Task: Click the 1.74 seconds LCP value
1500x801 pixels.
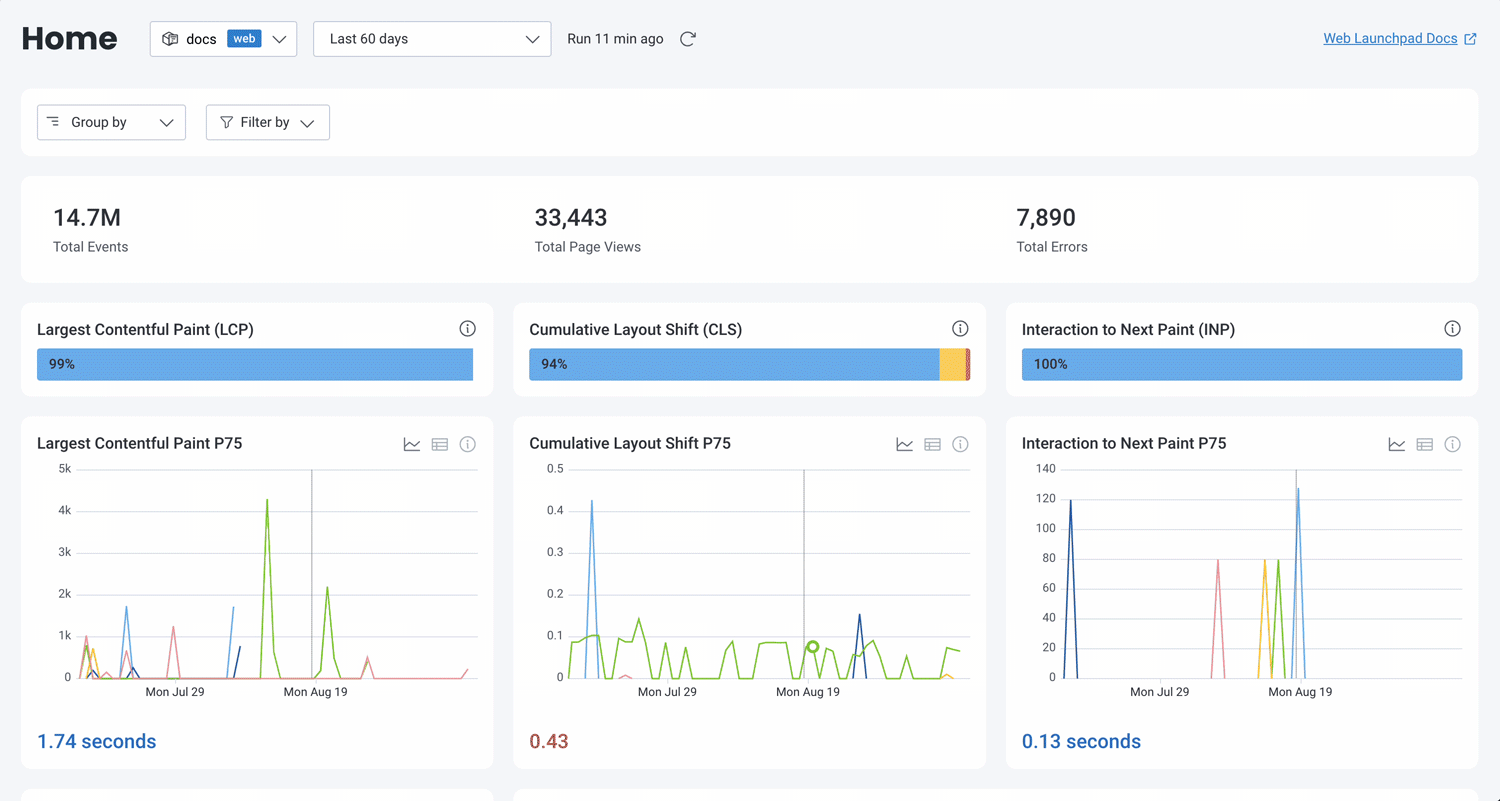Action: (x=97, y=741)
